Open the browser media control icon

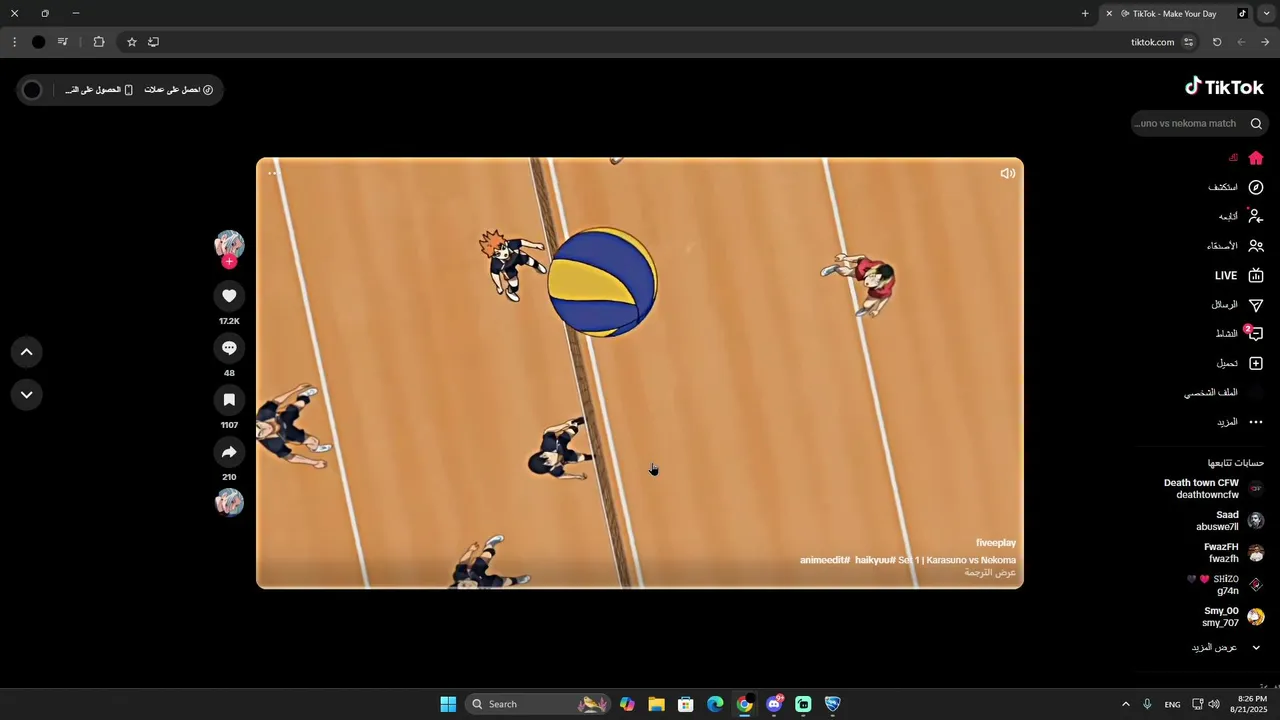click(x=63, y=42)
